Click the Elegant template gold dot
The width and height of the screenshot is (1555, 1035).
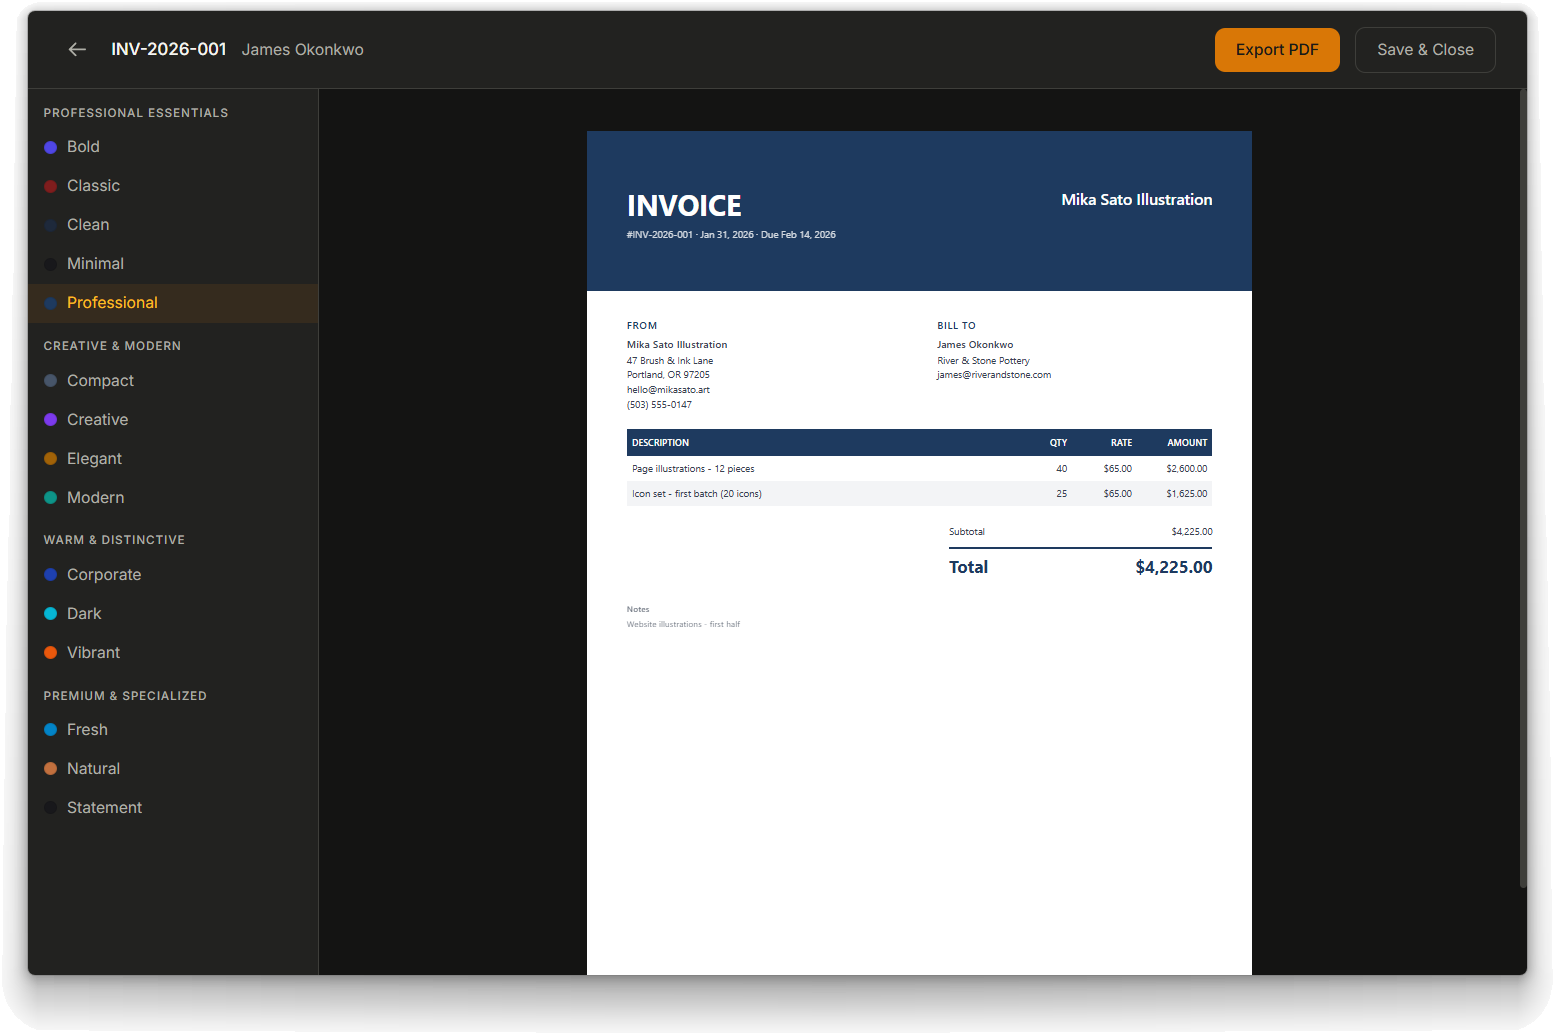(x=50, y=459)
